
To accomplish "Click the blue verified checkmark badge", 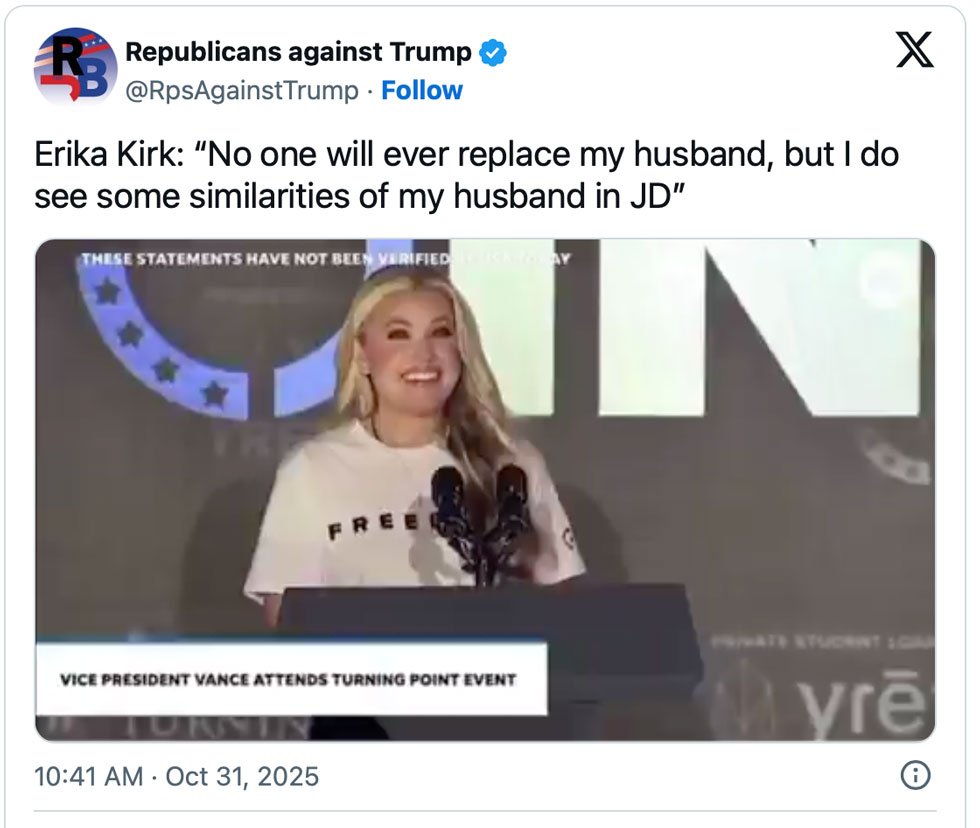I will [x=493, y=52].
